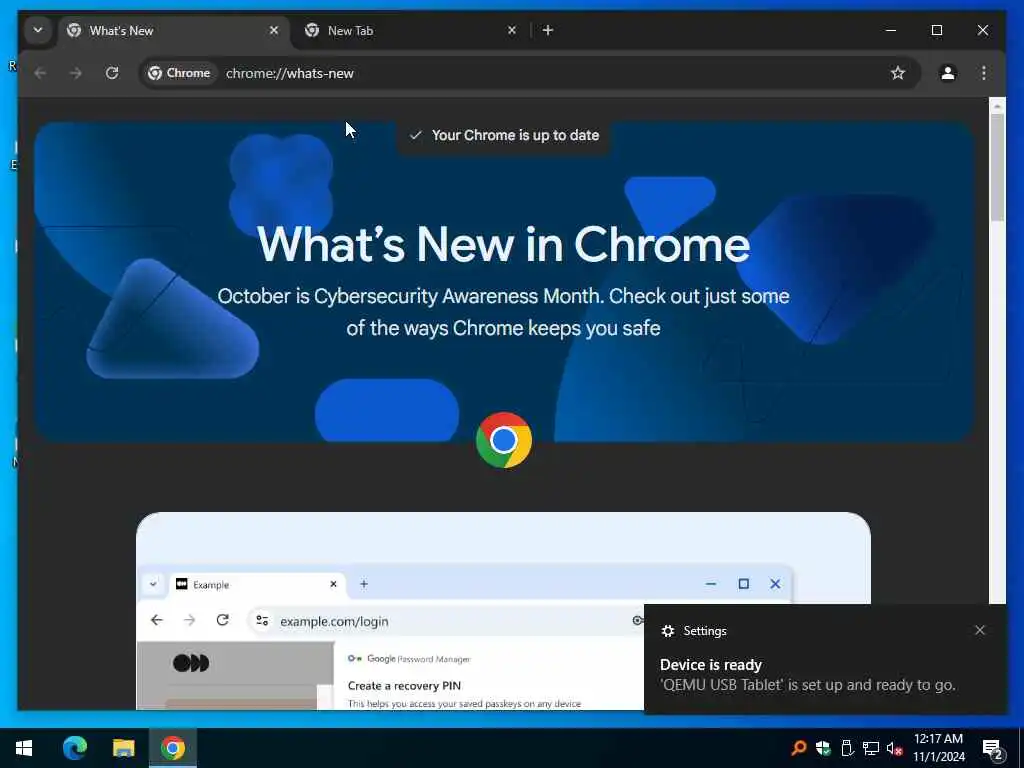1024x768 pixels.
Task: Switch to the What's New tab
Action: 173,31
